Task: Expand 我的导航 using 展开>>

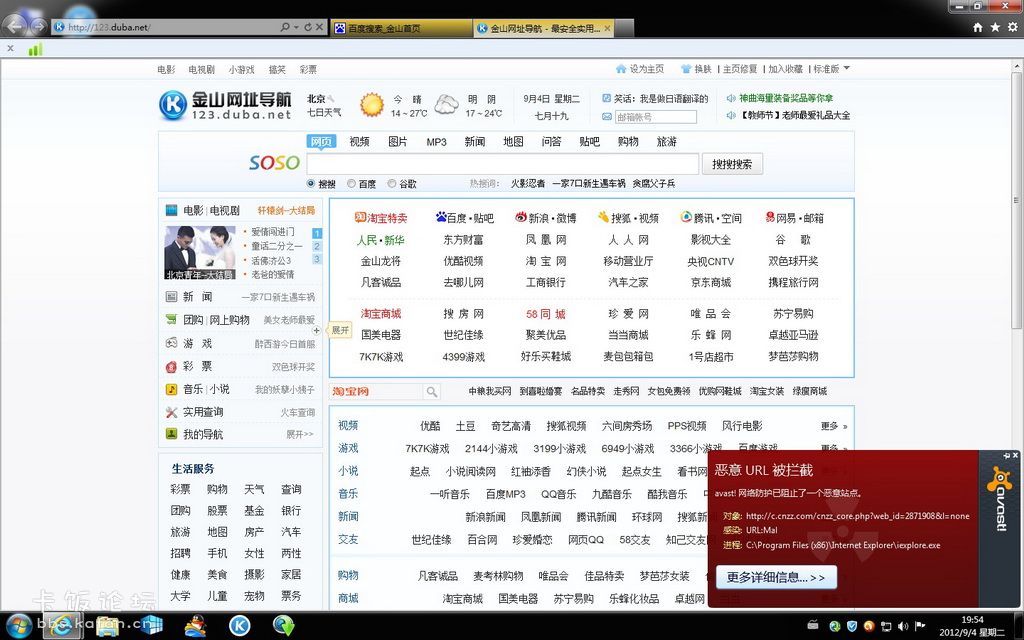Action: [298, 434]
